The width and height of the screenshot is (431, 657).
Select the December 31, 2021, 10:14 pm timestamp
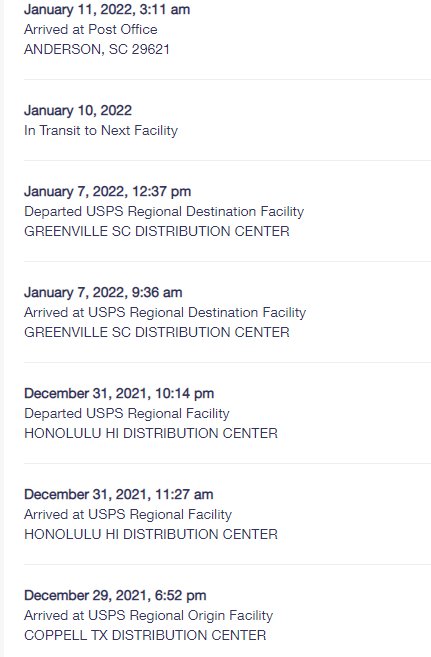(119, 393)
